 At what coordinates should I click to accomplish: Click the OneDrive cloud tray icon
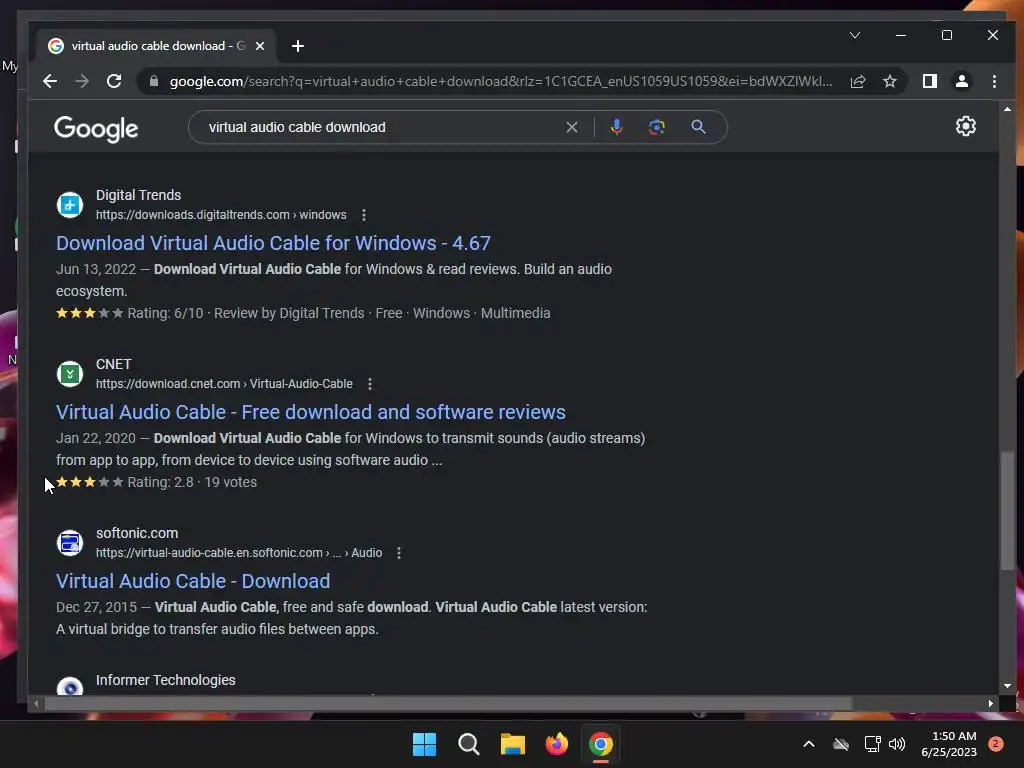841,744
